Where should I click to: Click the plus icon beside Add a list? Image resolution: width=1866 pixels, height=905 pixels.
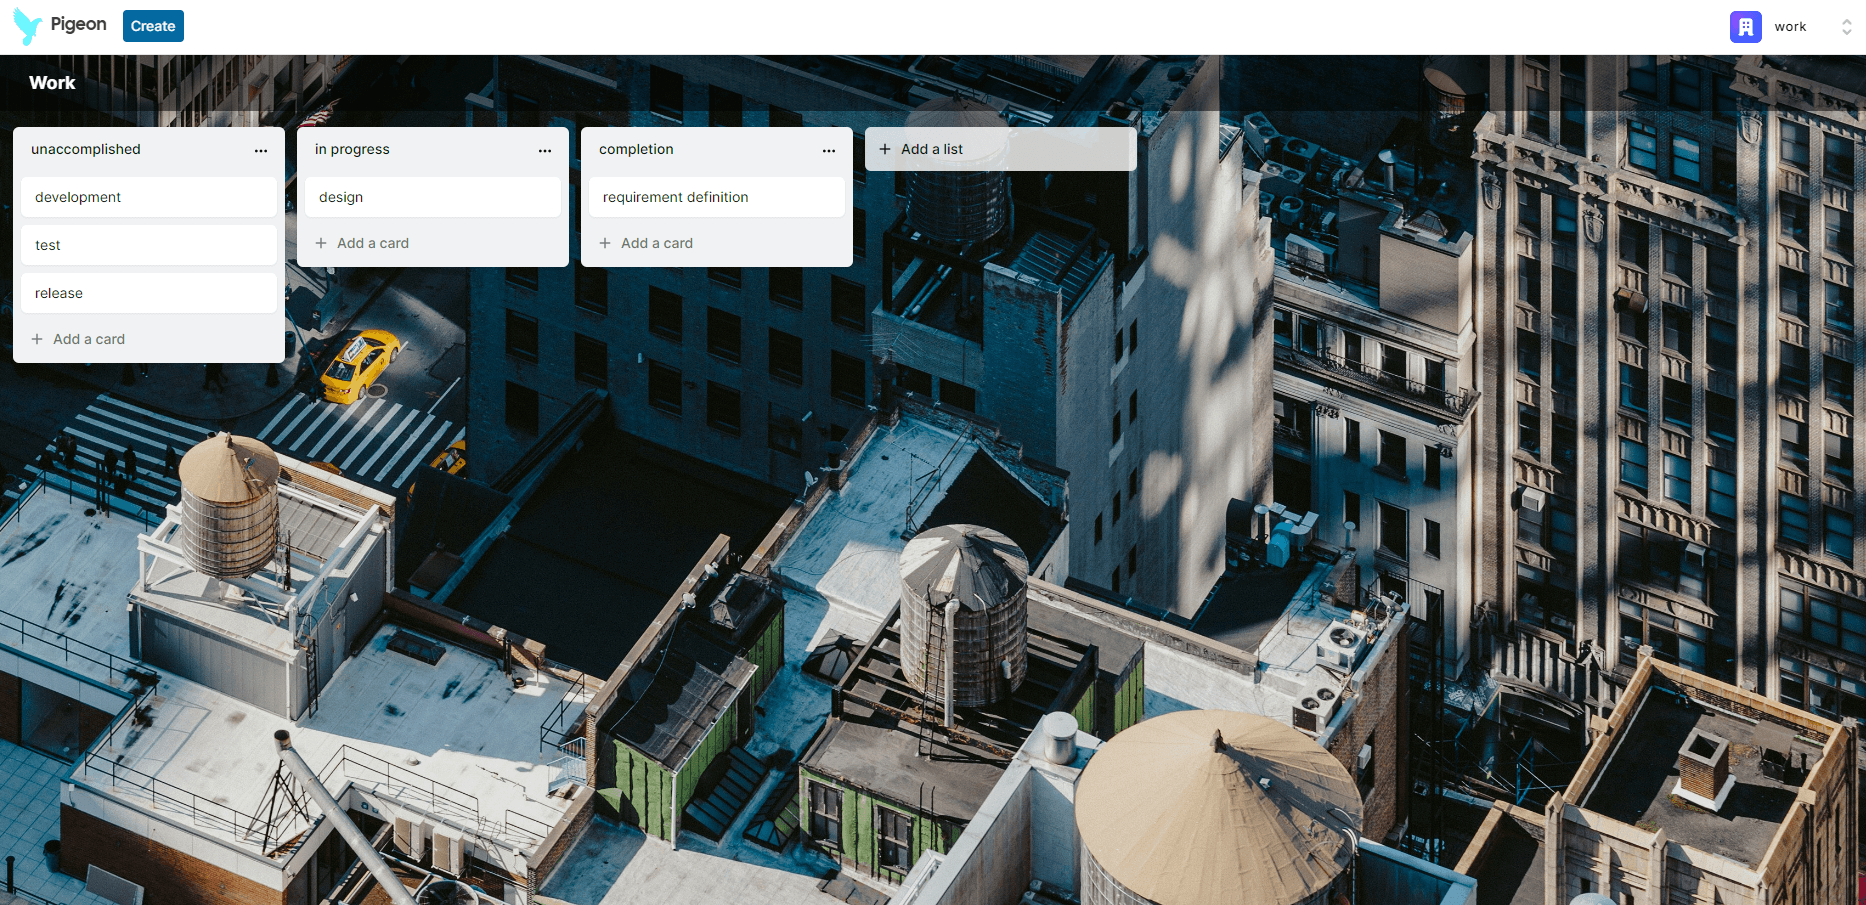point(885,149)
